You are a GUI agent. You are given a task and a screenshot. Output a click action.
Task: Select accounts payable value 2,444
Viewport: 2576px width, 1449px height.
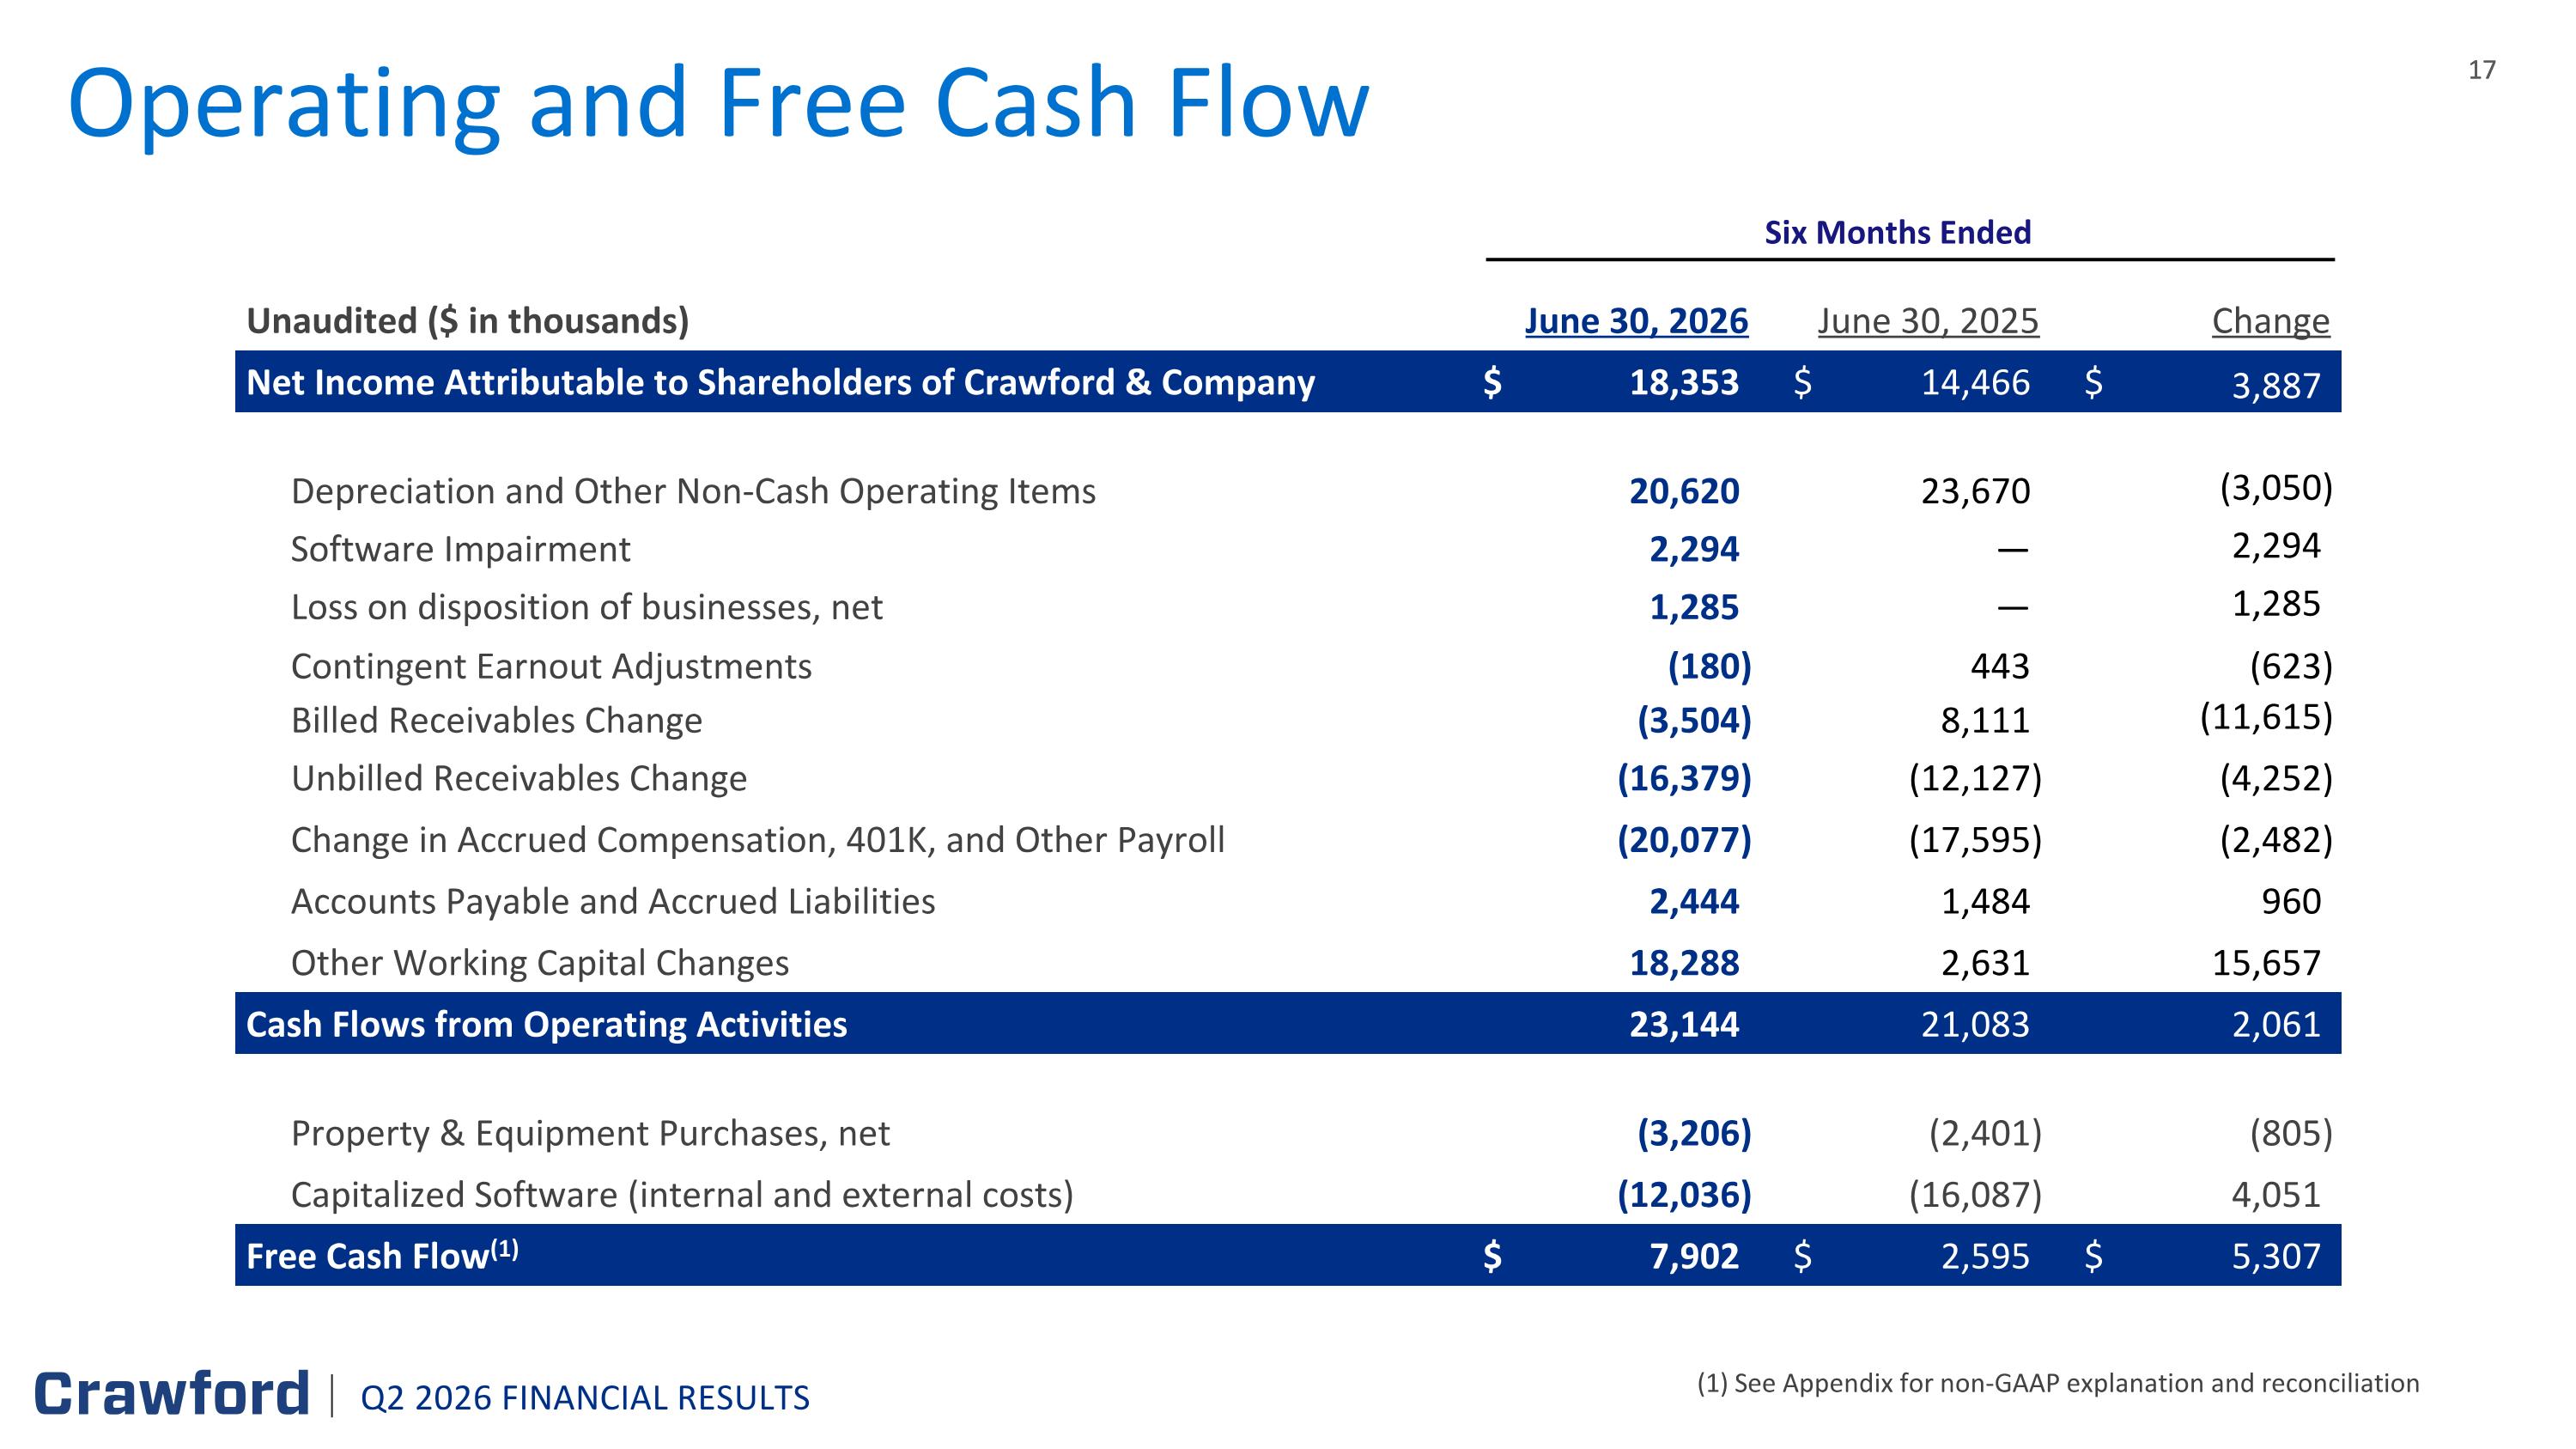coord(1694,901)
